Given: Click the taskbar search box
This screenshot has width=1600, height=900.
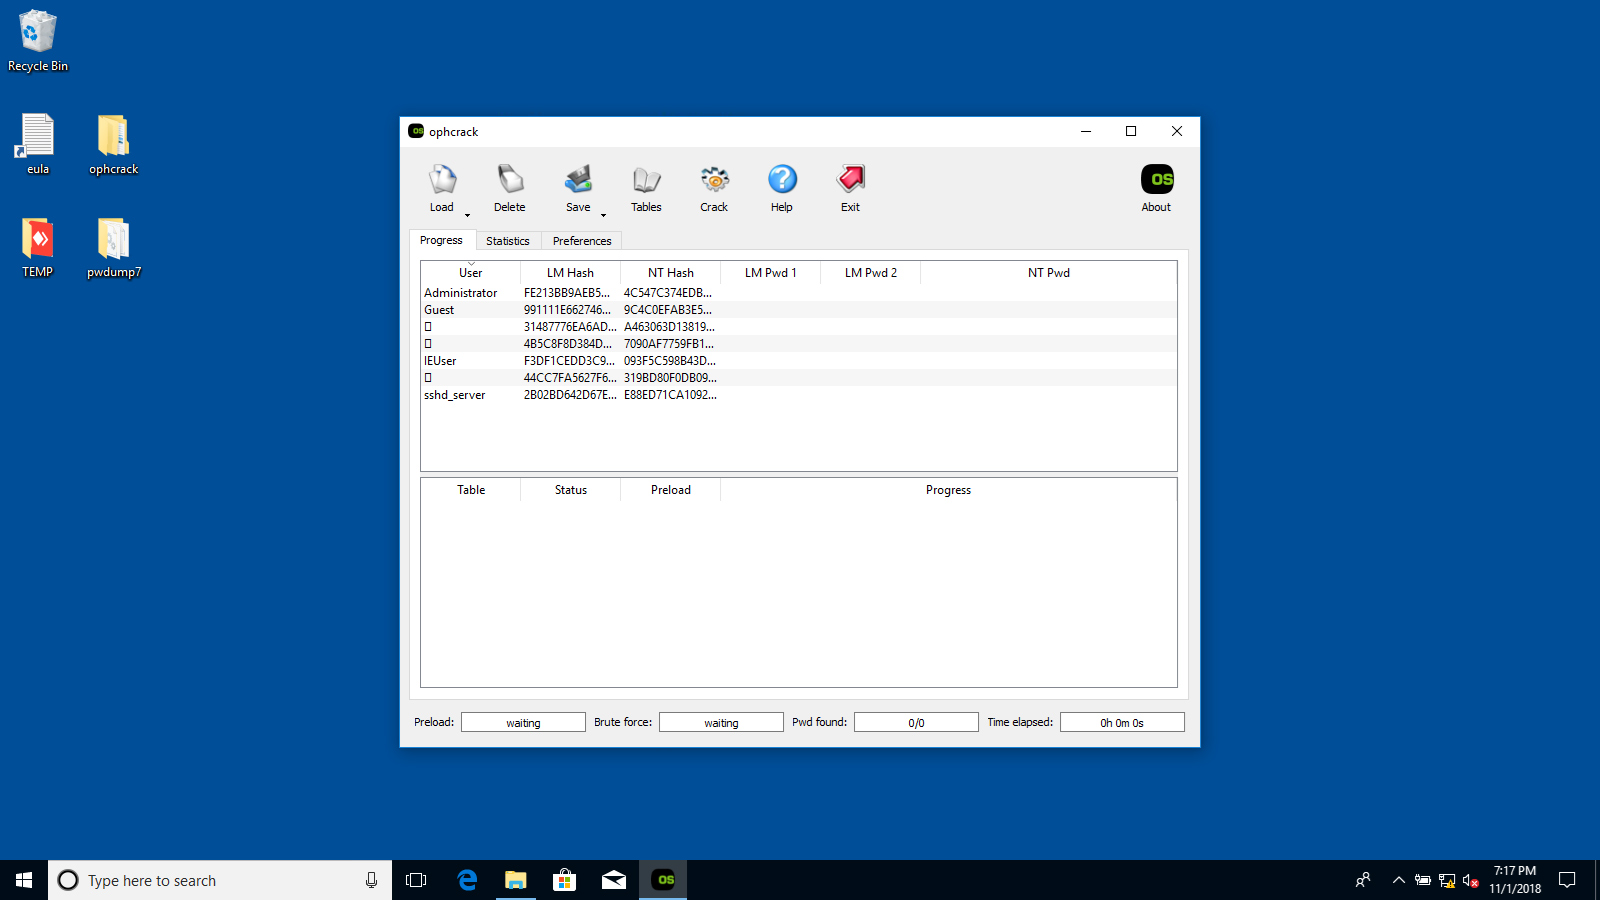Looking at the screenshot, I should [x=220, y=880].
